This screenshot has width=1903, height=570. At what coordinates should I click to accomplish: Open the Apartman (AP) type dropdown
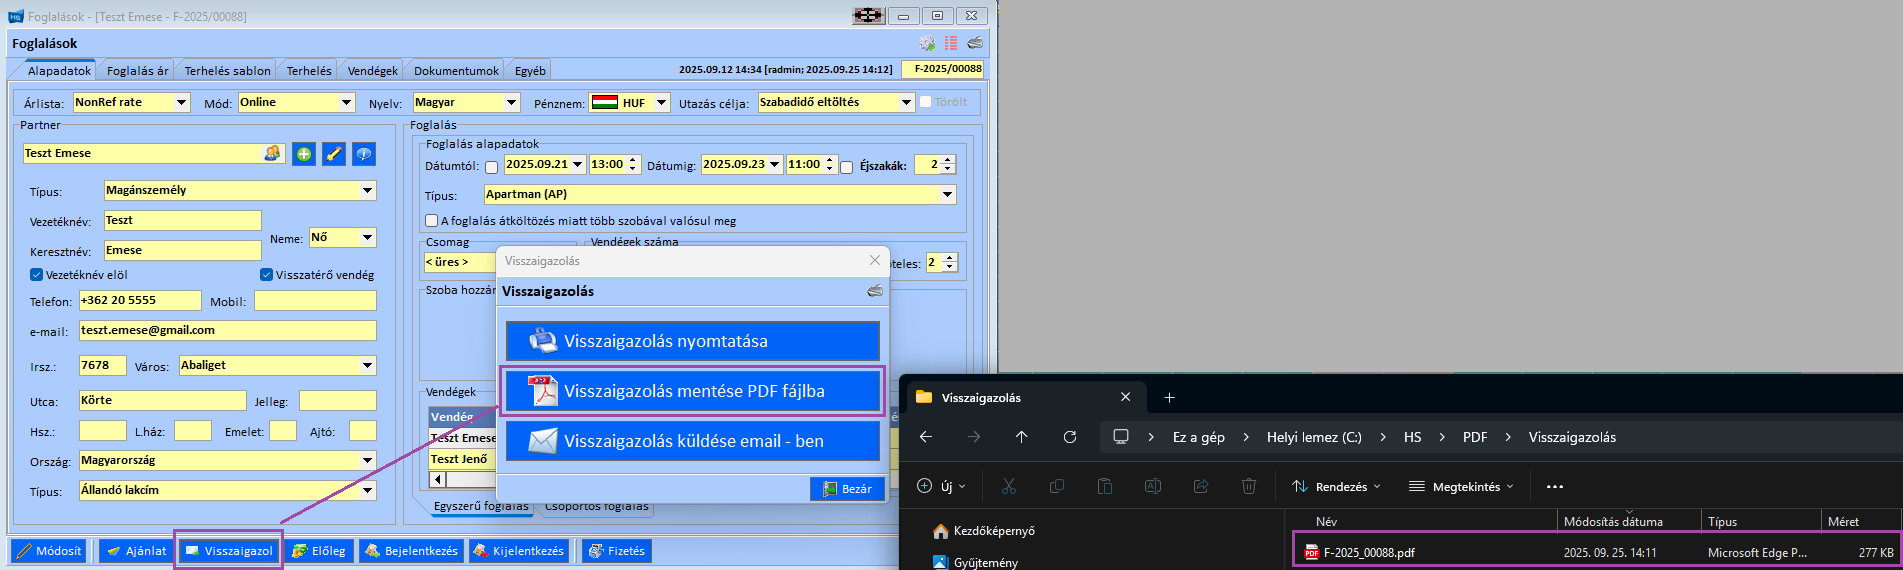coord(946,194)
